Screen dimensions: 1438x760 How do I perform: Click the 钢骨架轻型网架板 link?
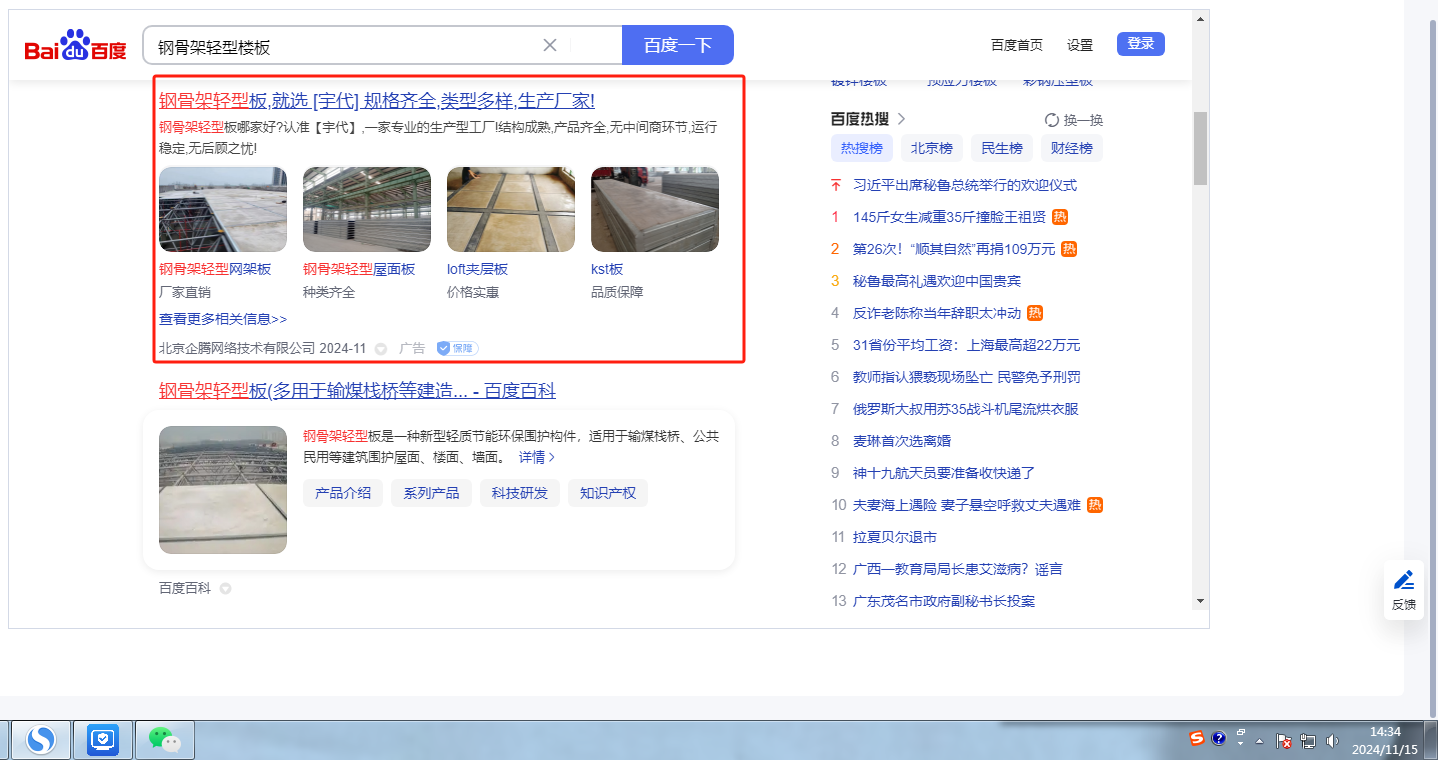[215, 269]
